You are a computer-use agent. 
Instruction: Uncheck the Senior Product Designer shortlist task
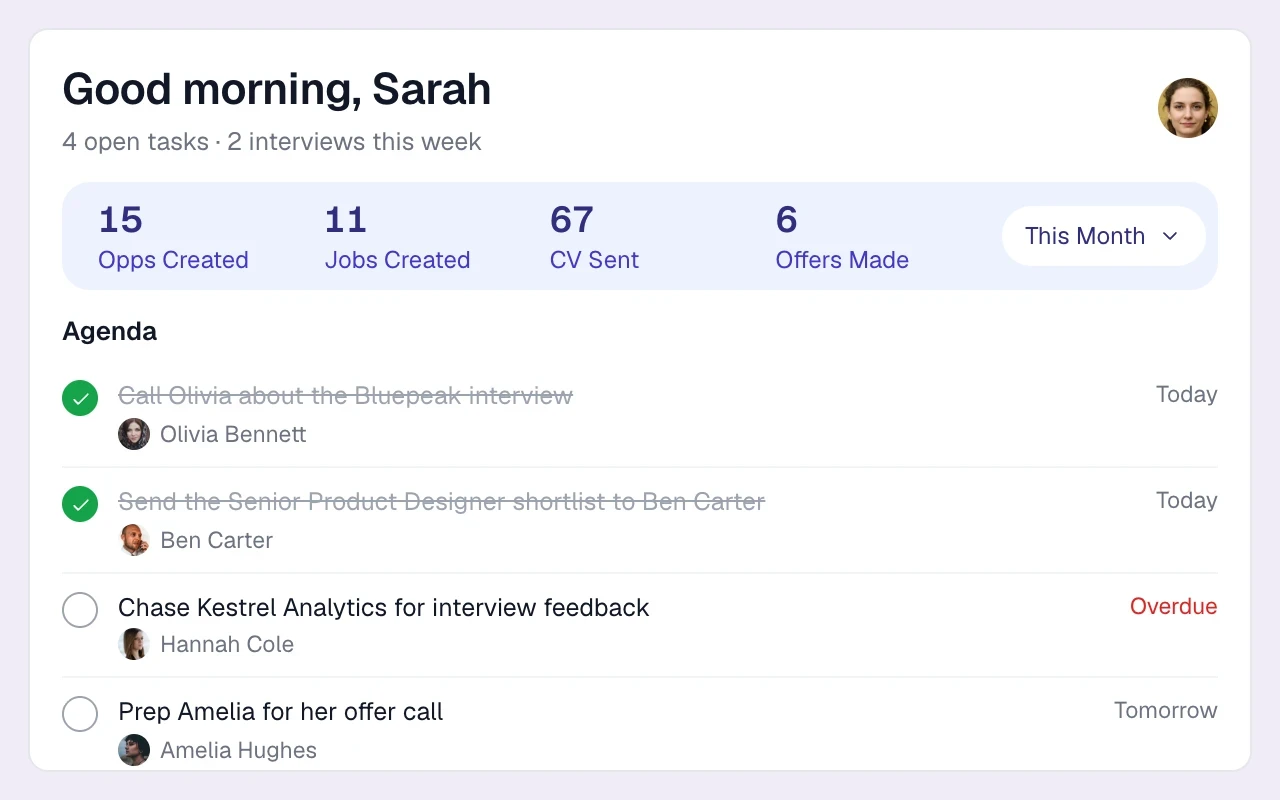80,504
